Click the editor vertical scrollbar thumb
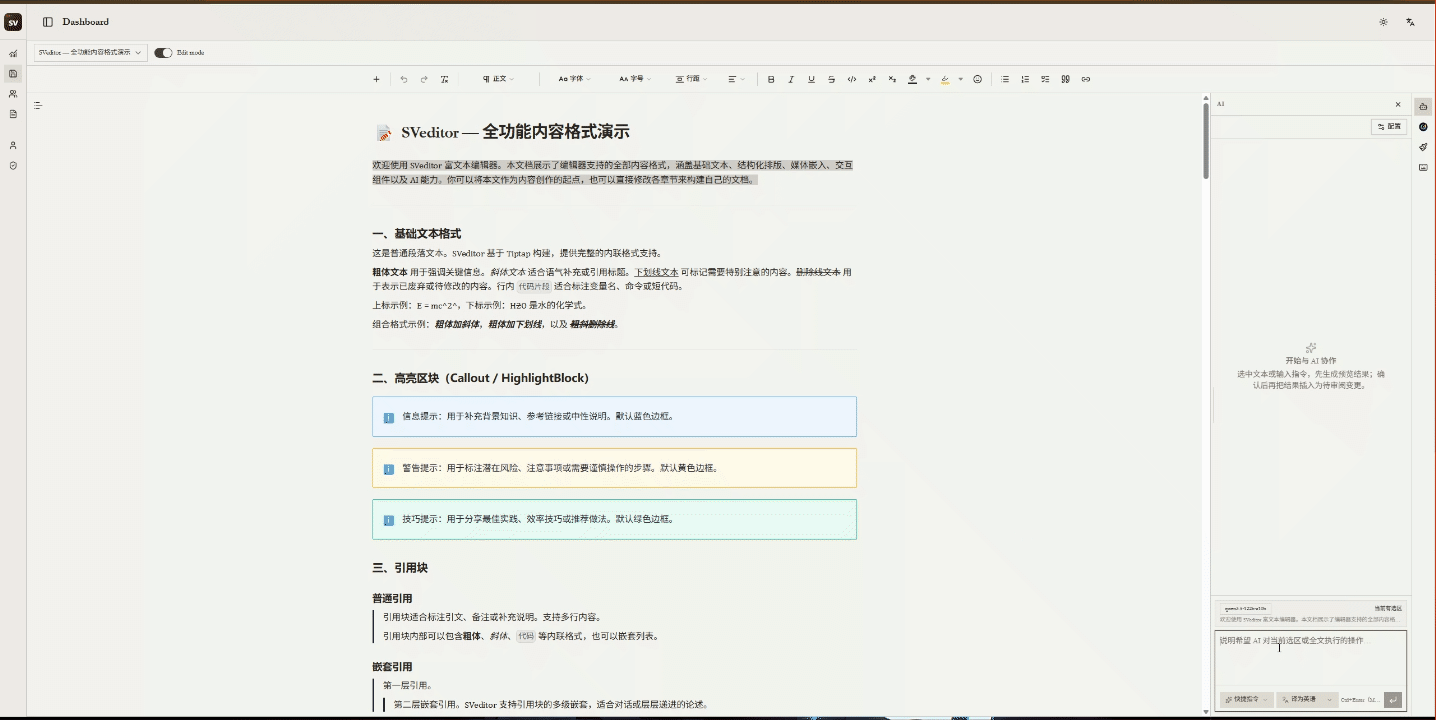This screenshot has width=1436, height=720. [1207, 140]
